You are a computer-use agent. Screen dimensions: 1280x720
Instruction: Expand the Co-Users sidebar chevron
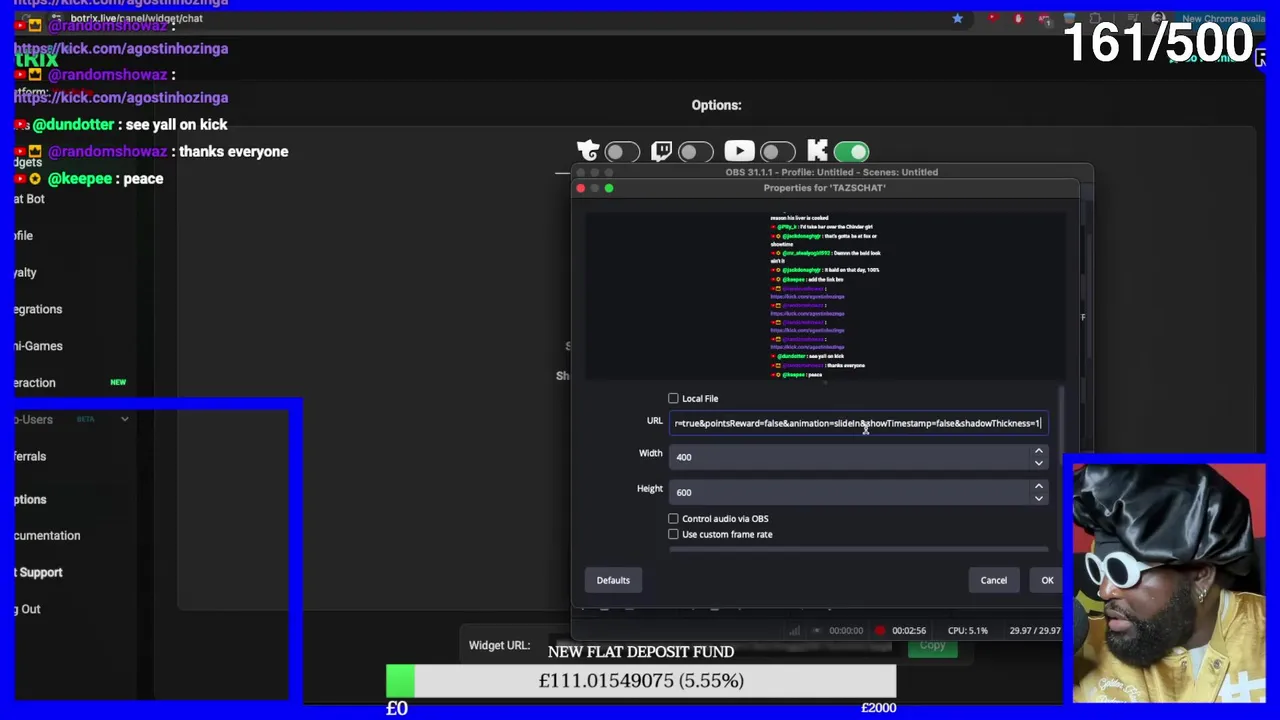click(125, 419)
